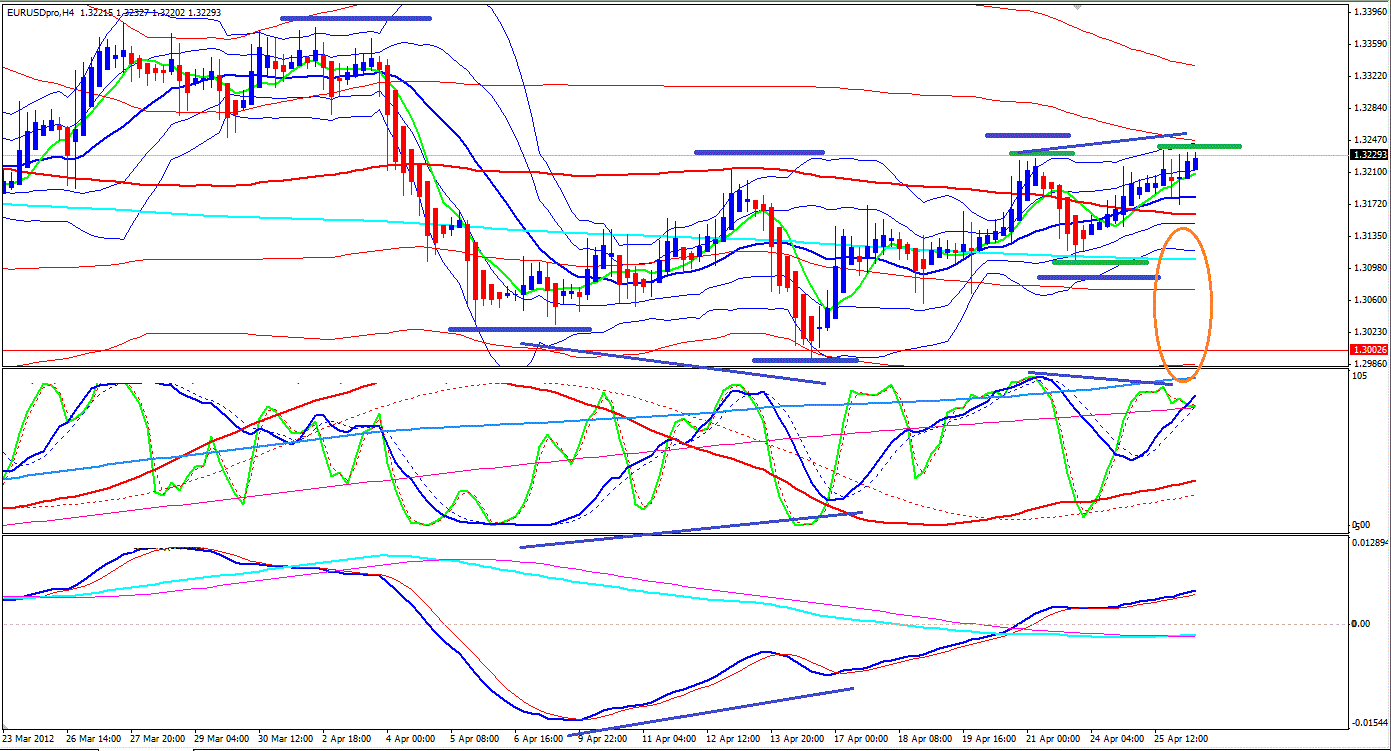The height and width of the screenshot is (751, 1391).
Task: Click the 13 Apr 20:00 time label
Action: pos(798,738)
